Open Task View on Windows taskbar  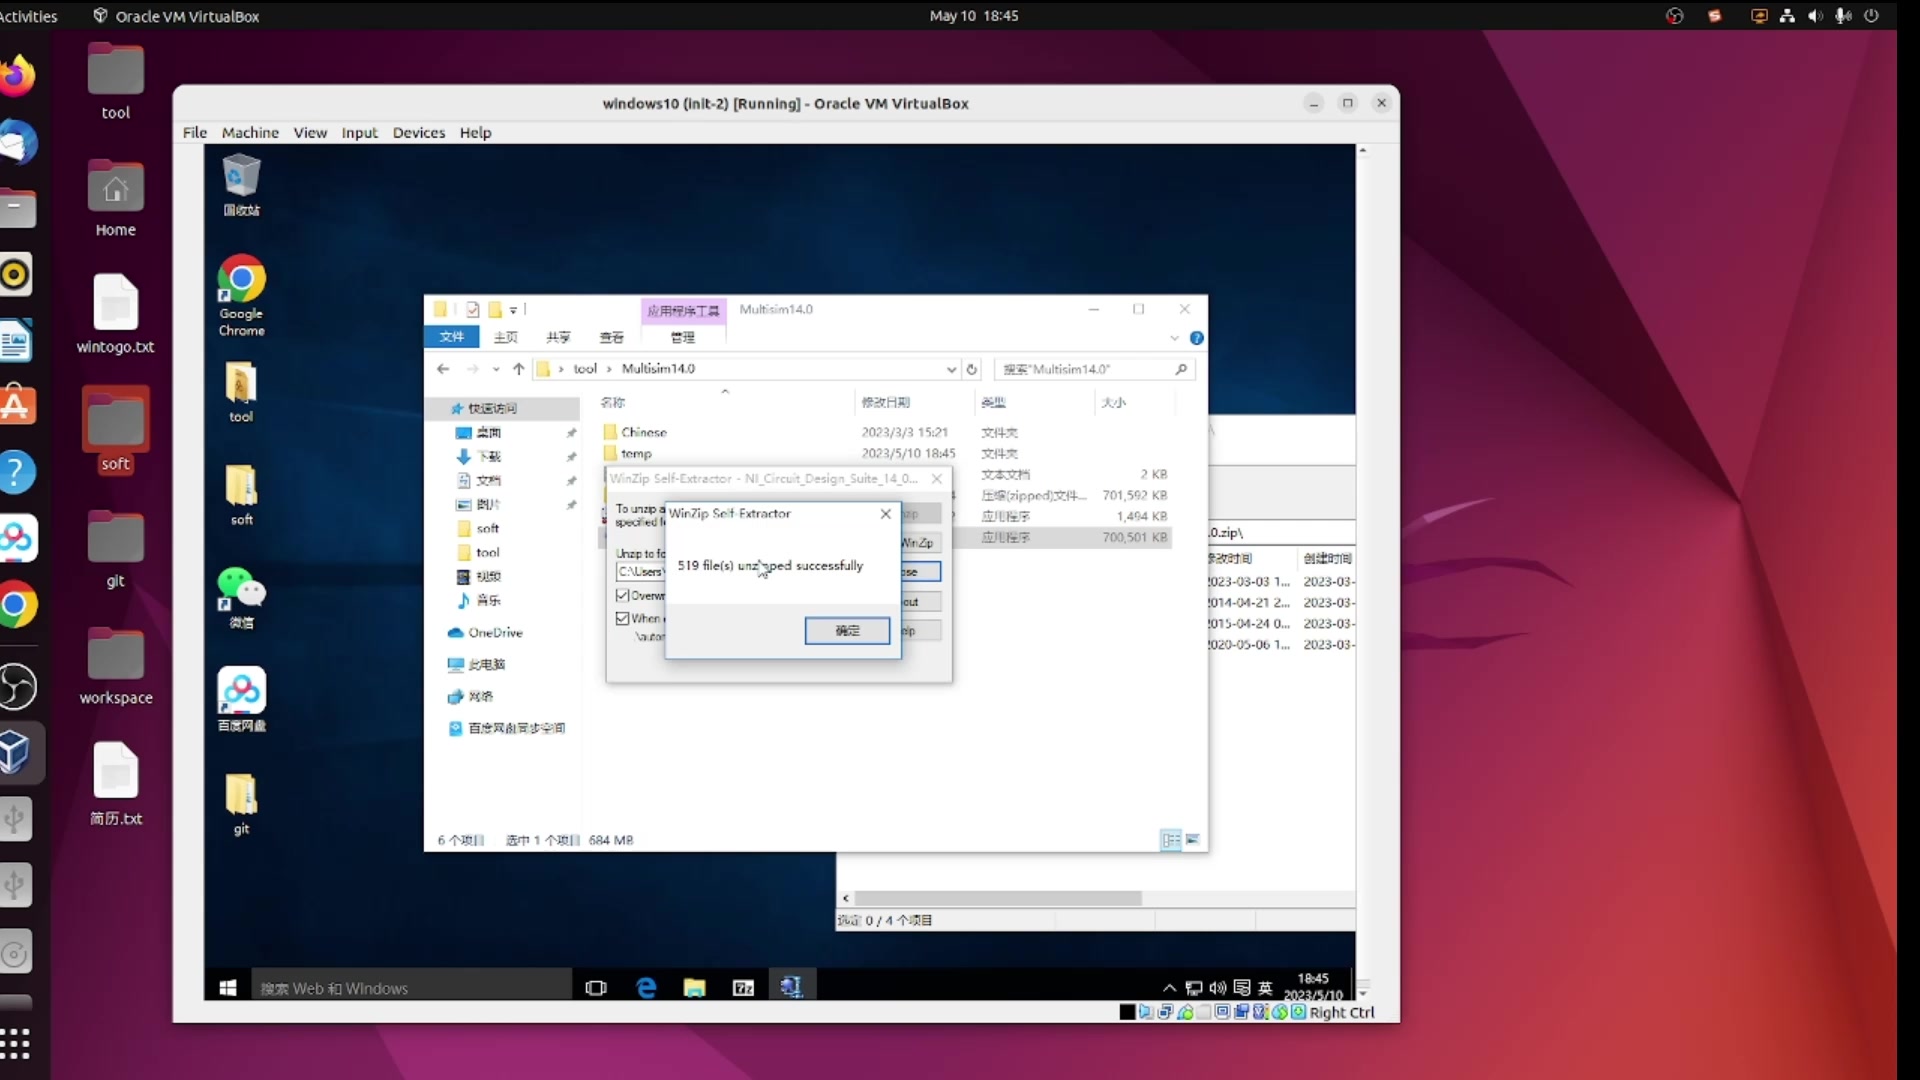596,988
